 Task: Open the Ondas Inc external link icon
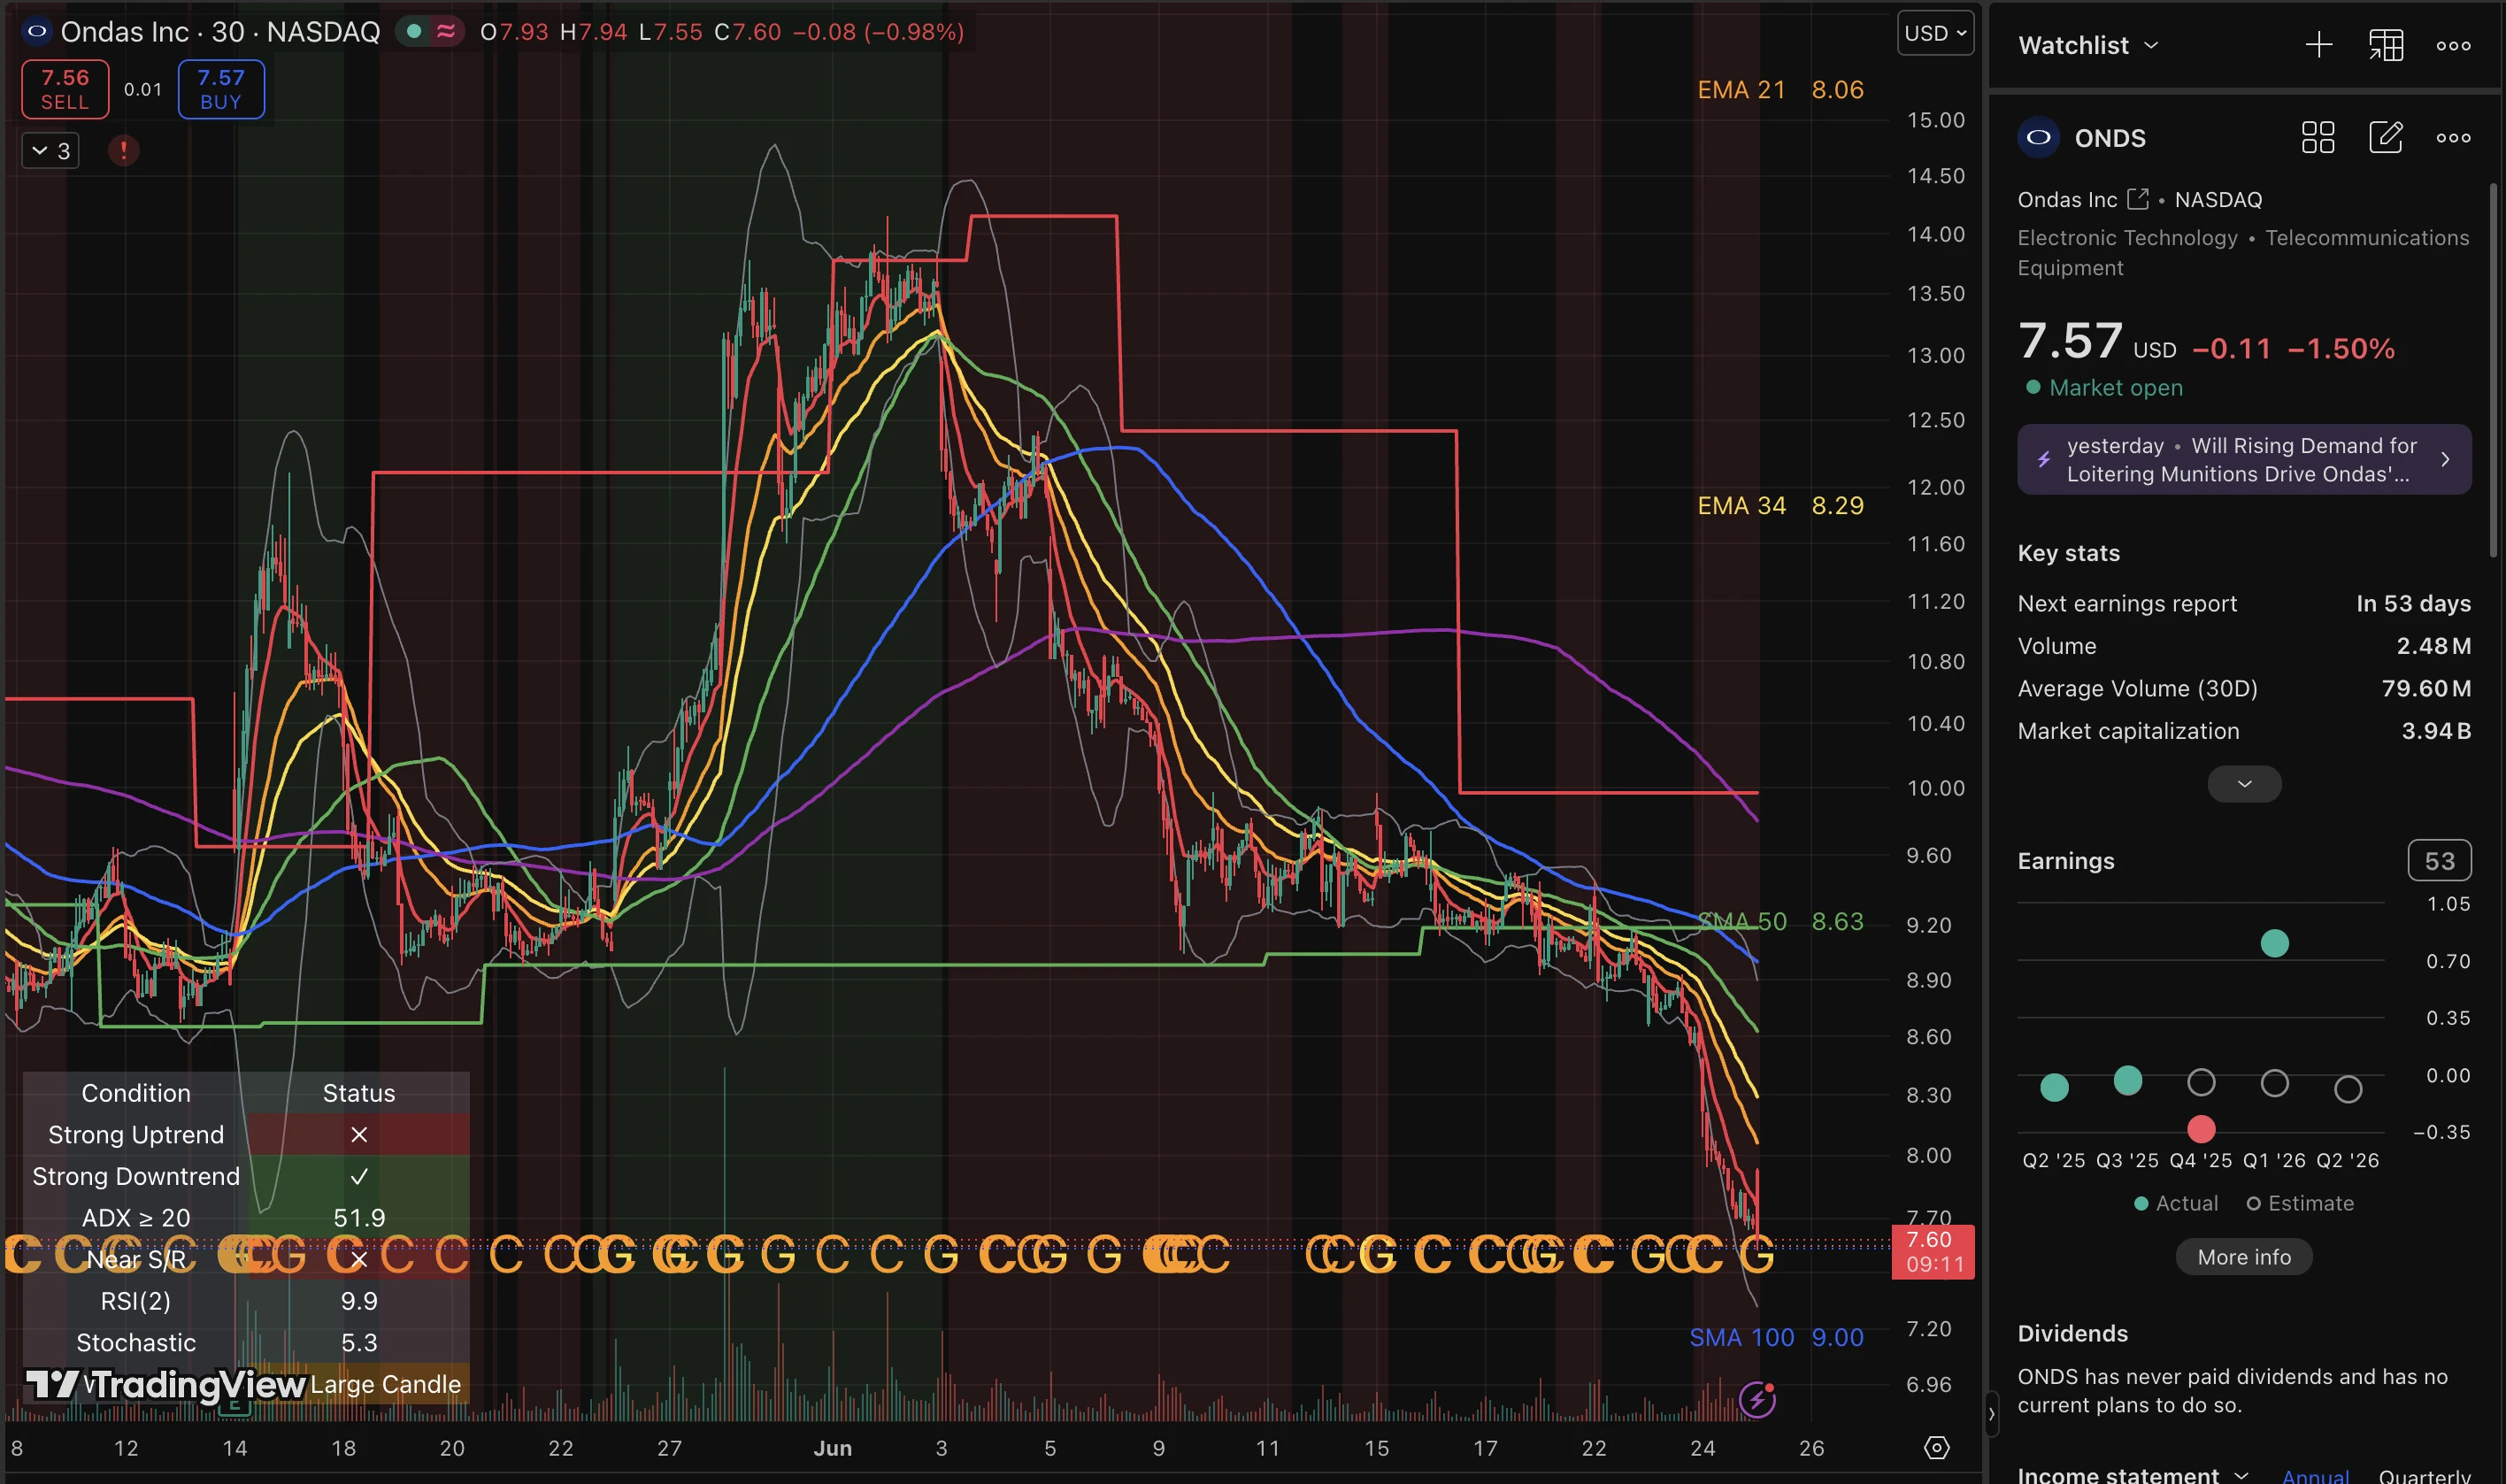[2137, 199]
